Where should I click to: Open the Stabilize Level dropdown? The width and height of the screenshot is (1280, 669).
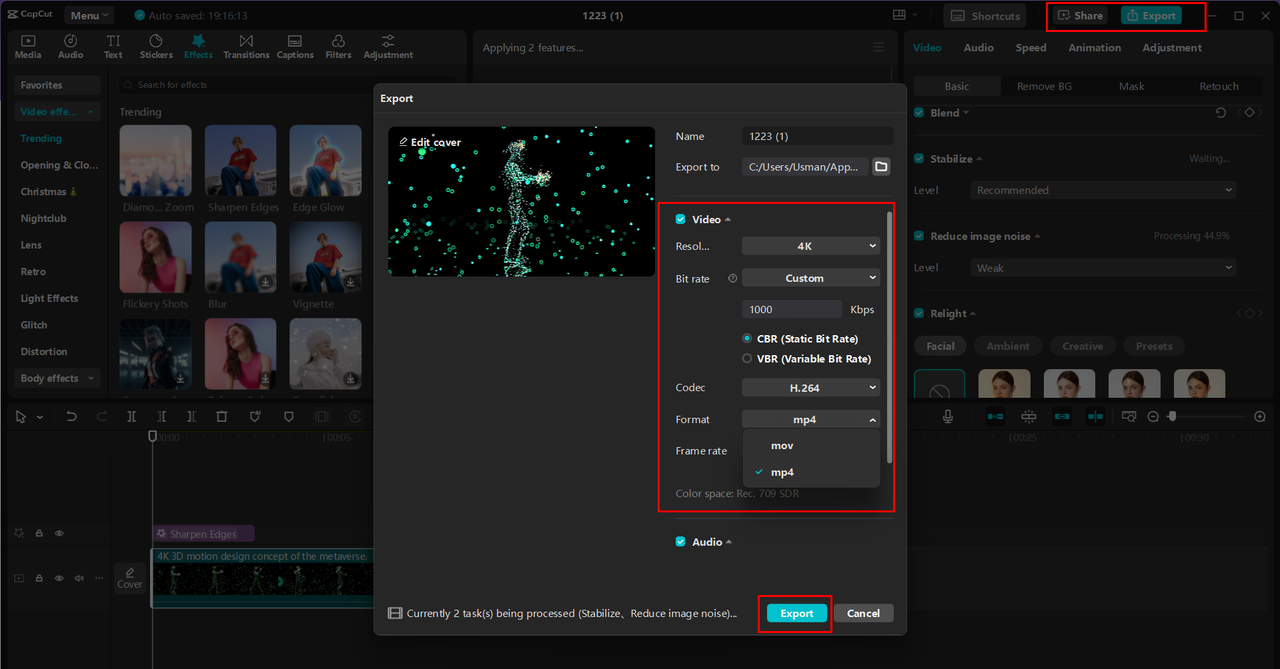click(1102, 190)
